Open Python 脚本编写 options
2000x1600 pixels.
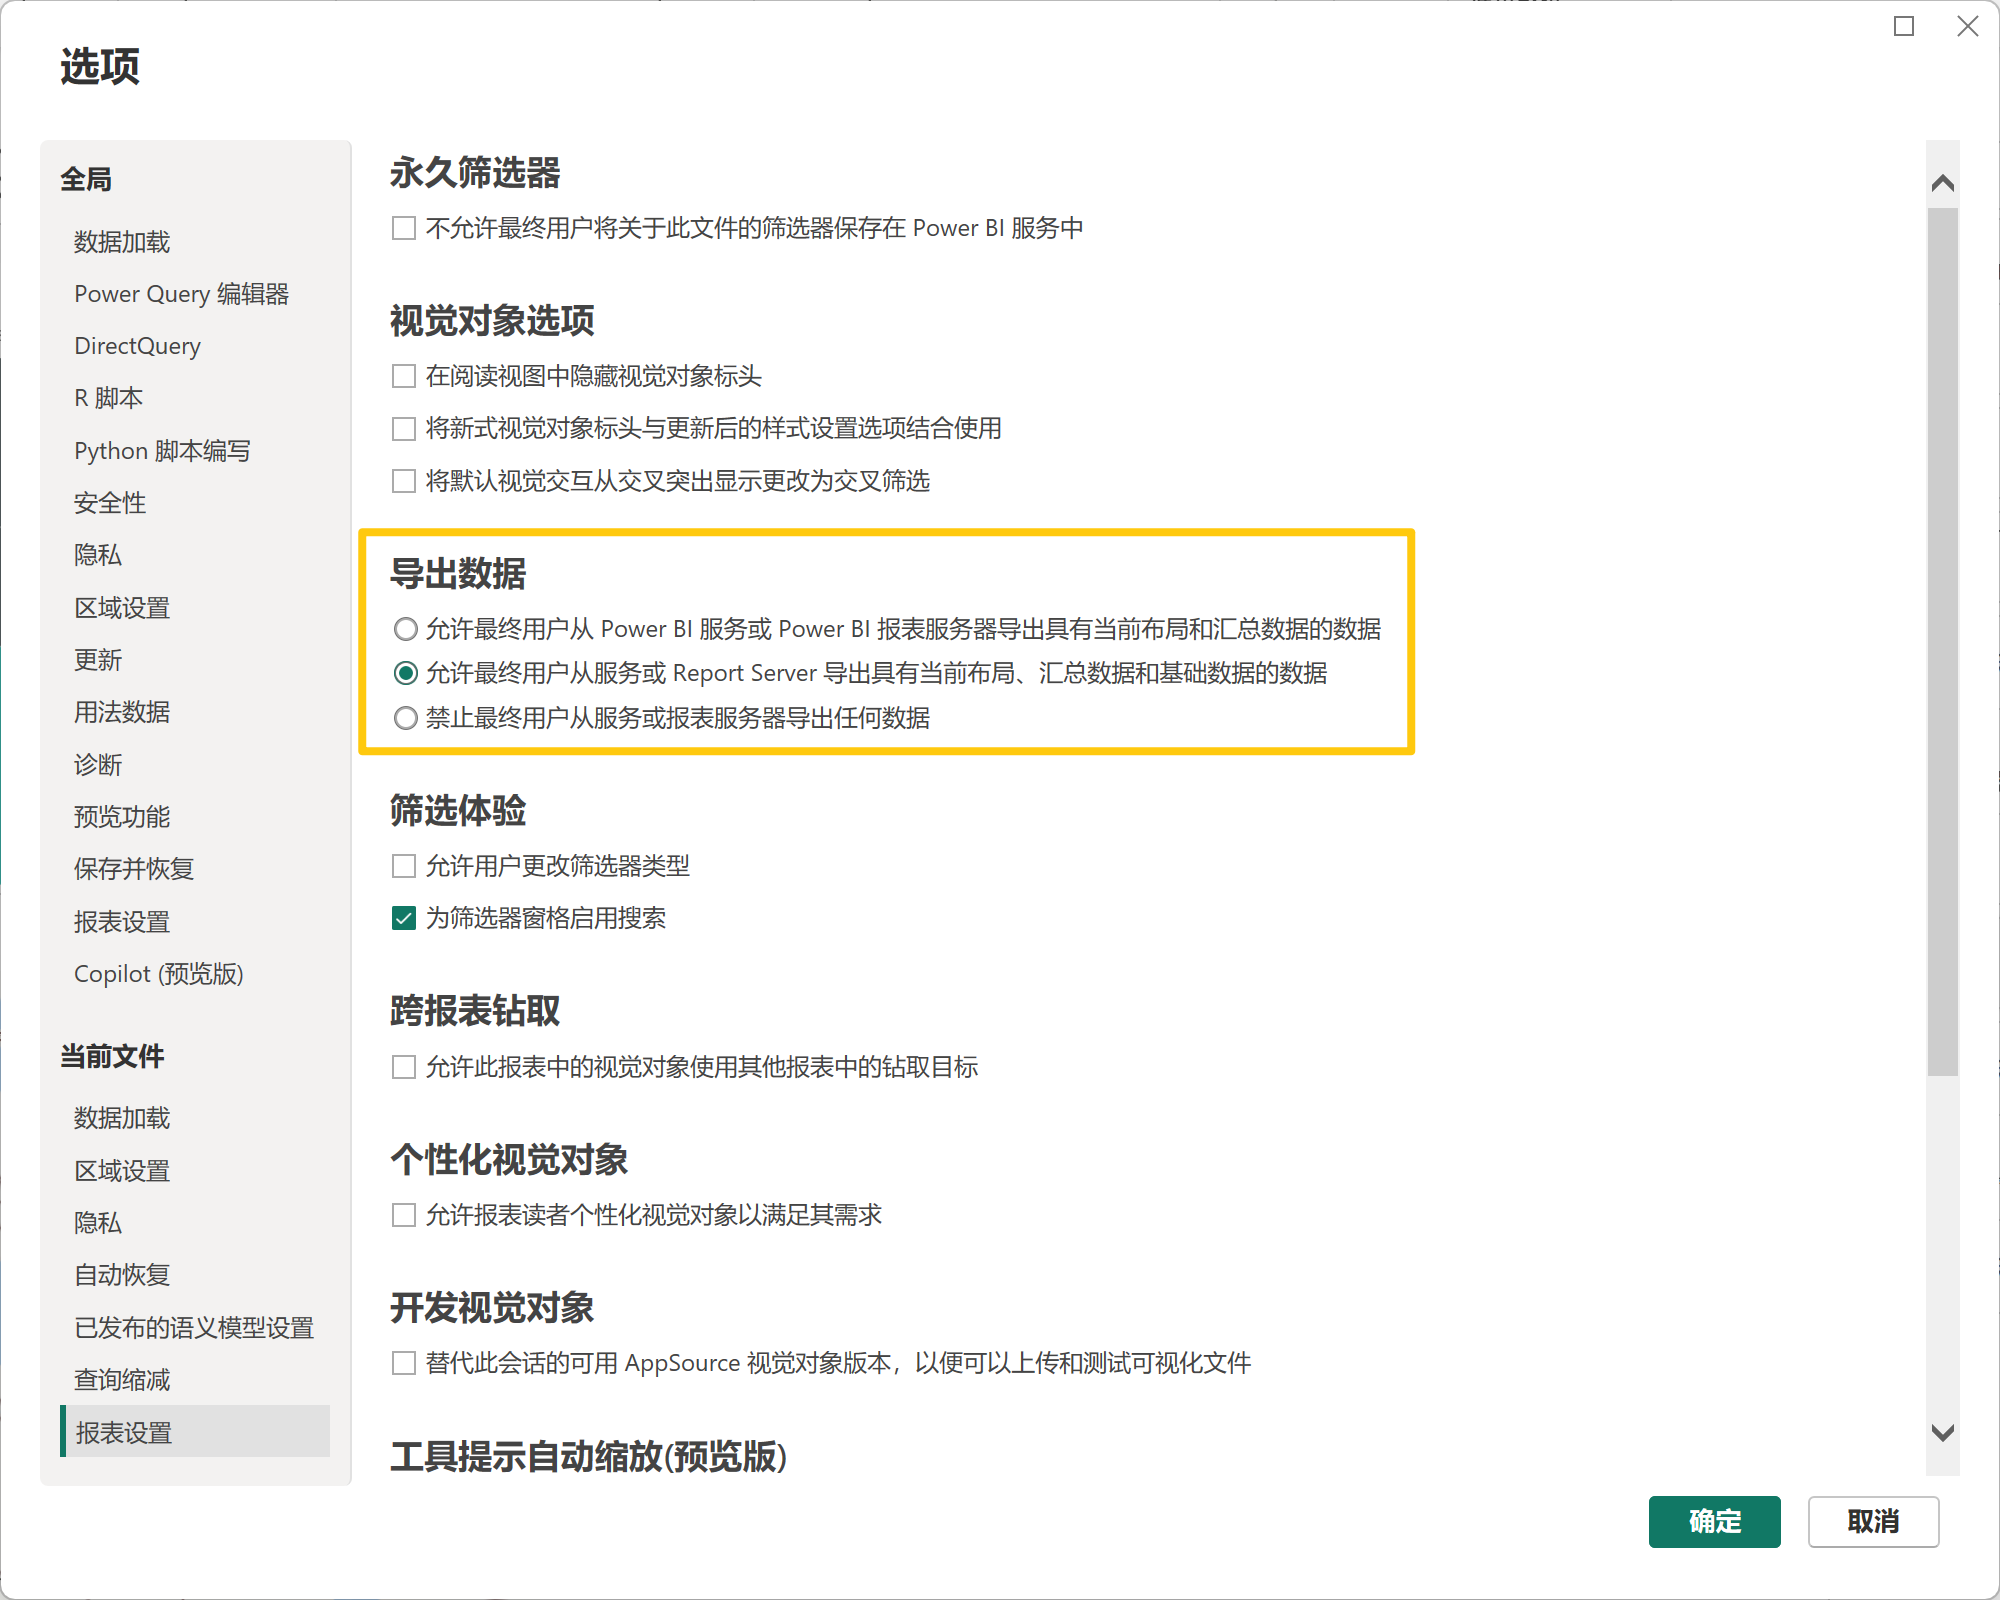coord(162,451)
